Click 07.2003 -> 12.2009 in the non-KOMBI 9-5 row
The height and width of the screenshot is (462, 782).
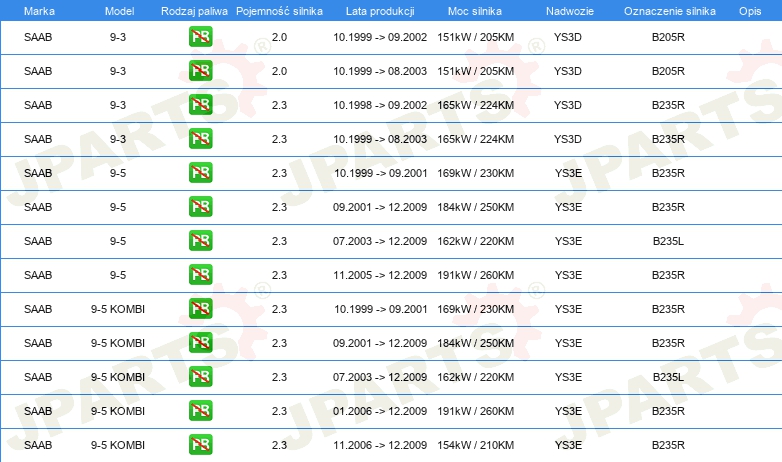point(380,241)
